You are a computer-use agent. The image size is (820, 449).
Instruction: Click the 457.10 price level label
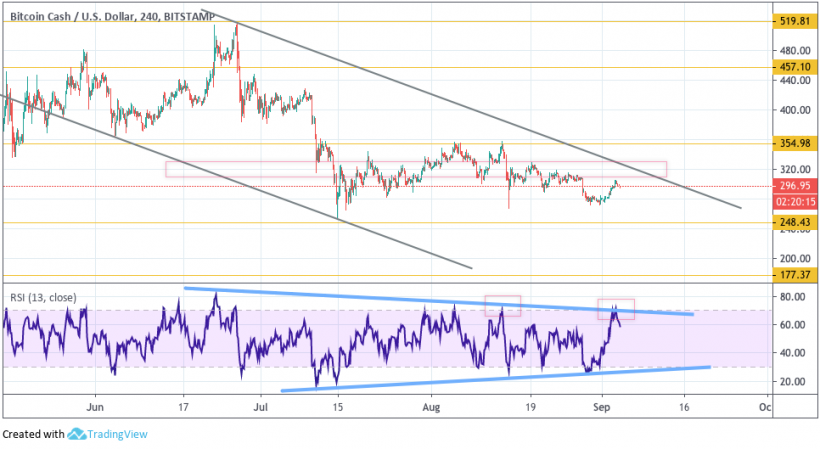tap(793, 67)
